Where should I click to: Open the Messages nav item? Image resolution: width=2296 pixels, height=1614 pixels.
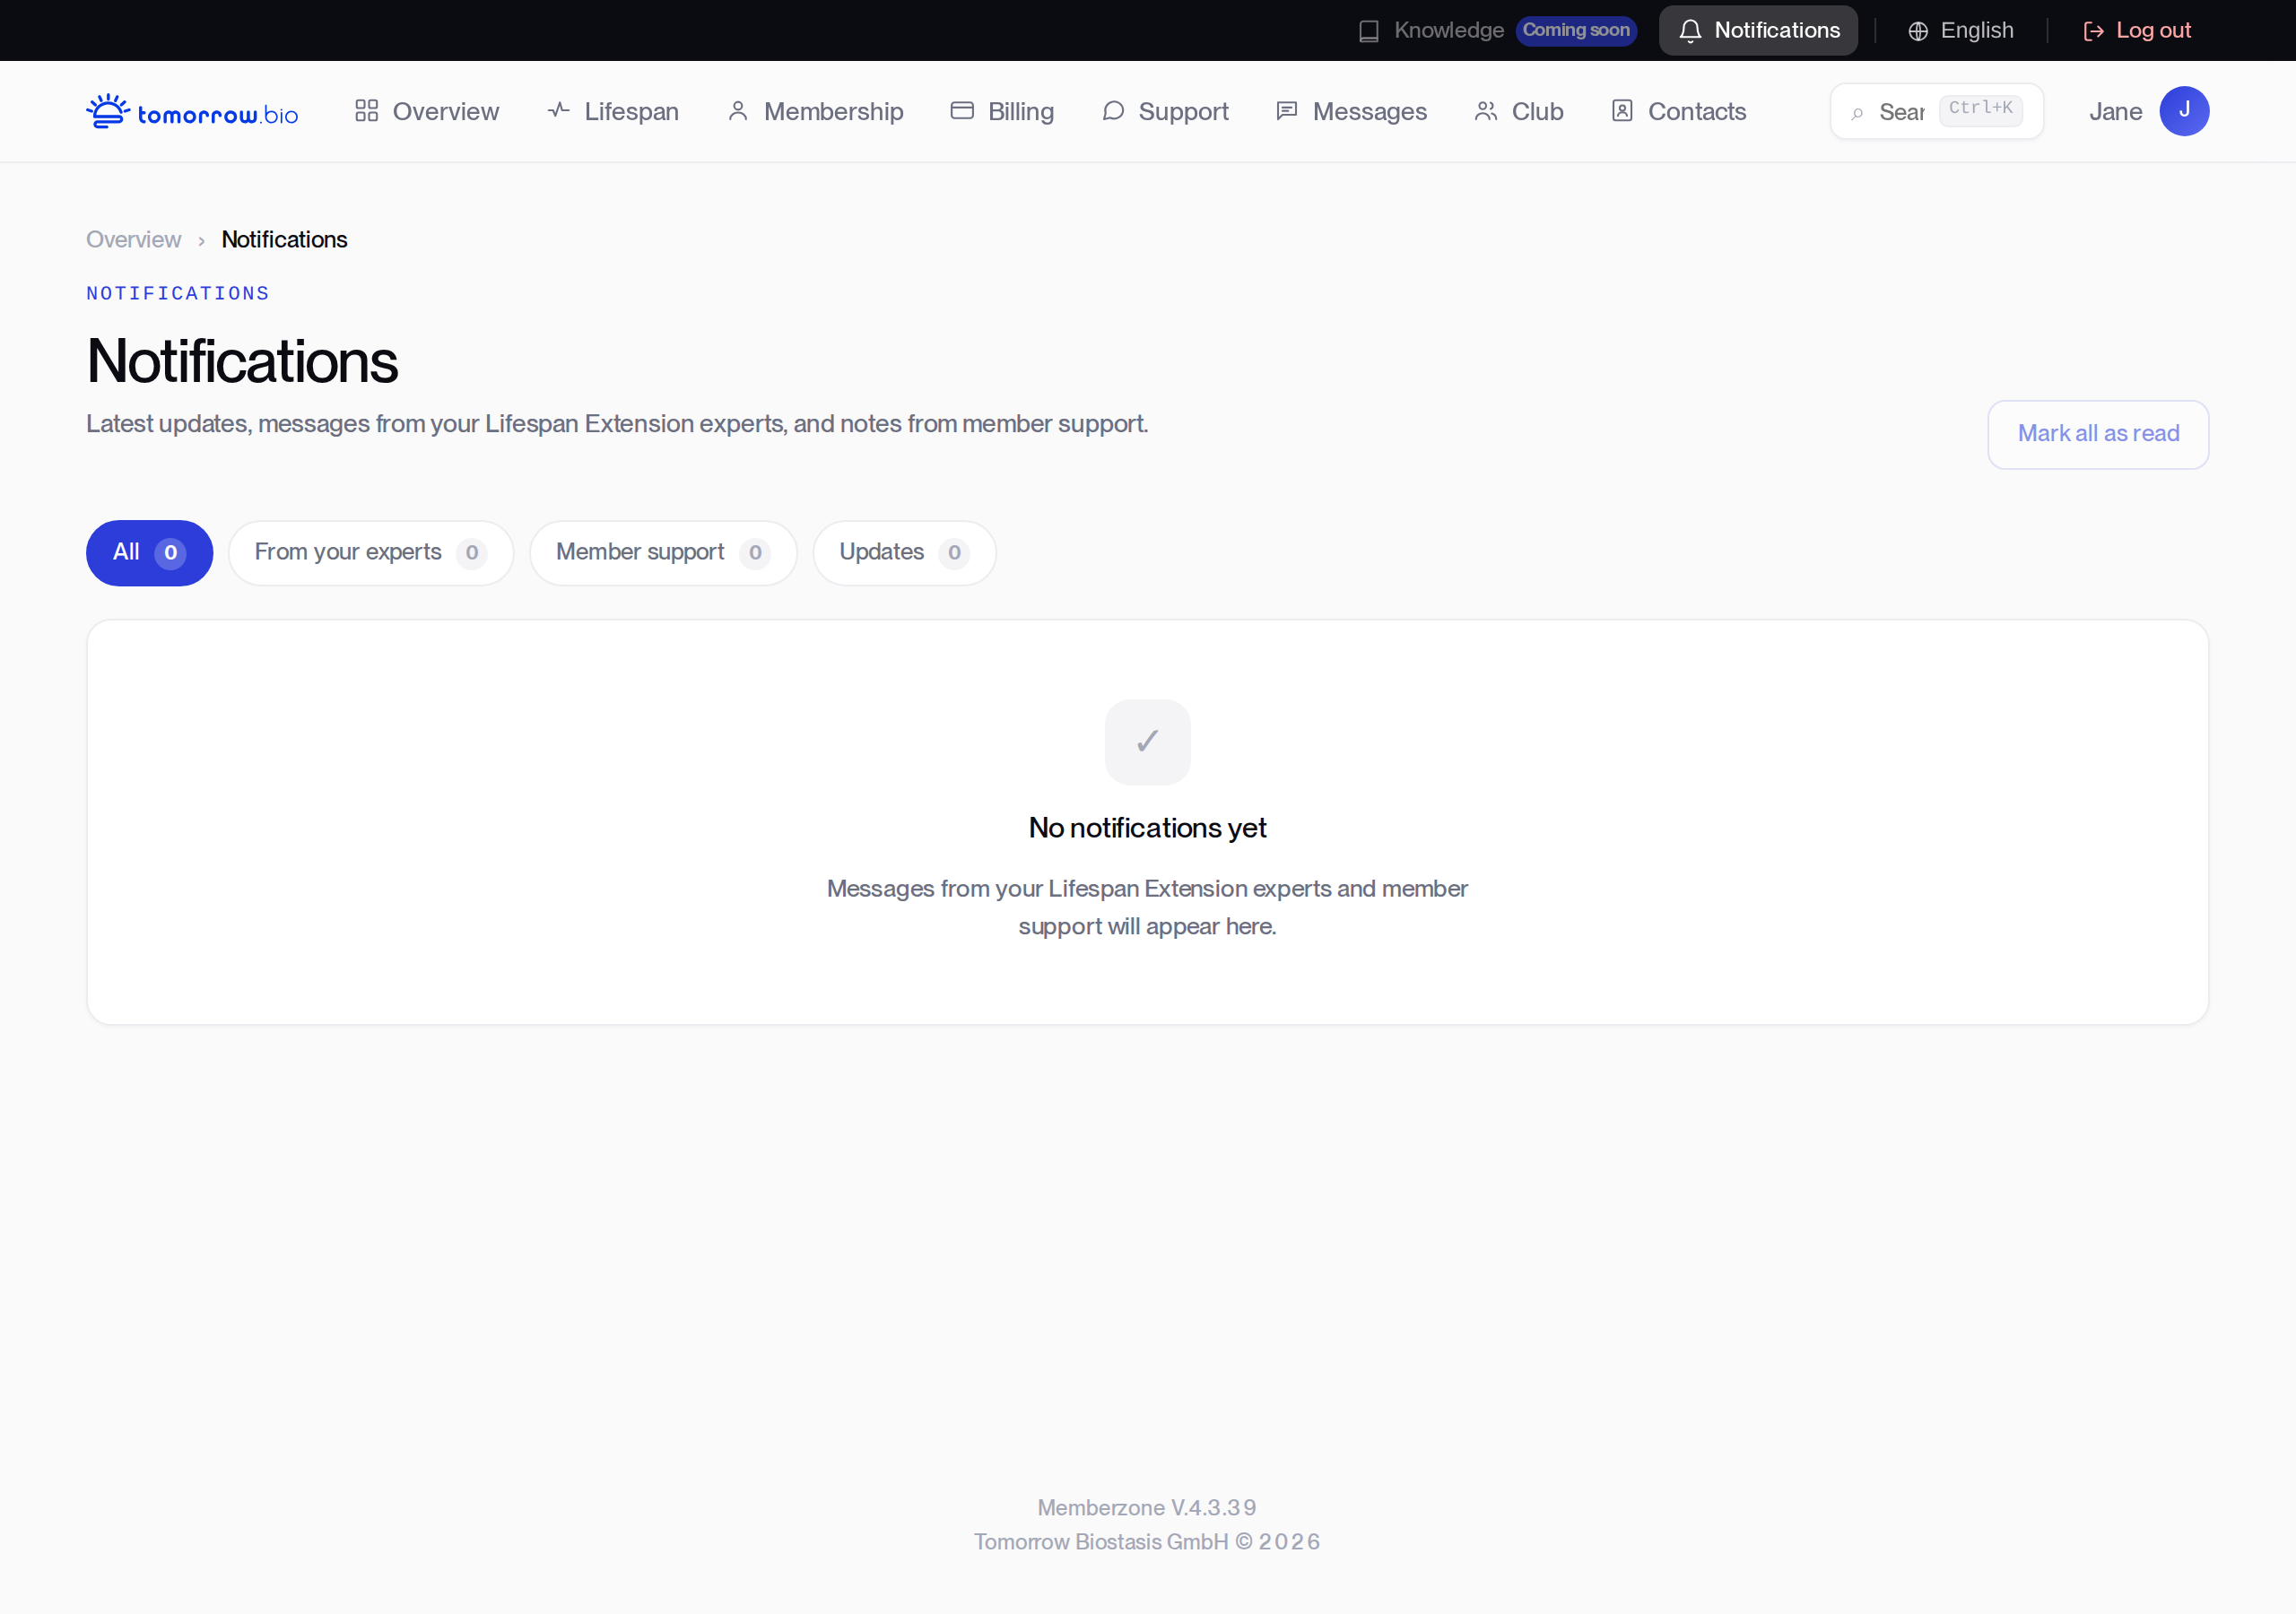(1351, 111)
